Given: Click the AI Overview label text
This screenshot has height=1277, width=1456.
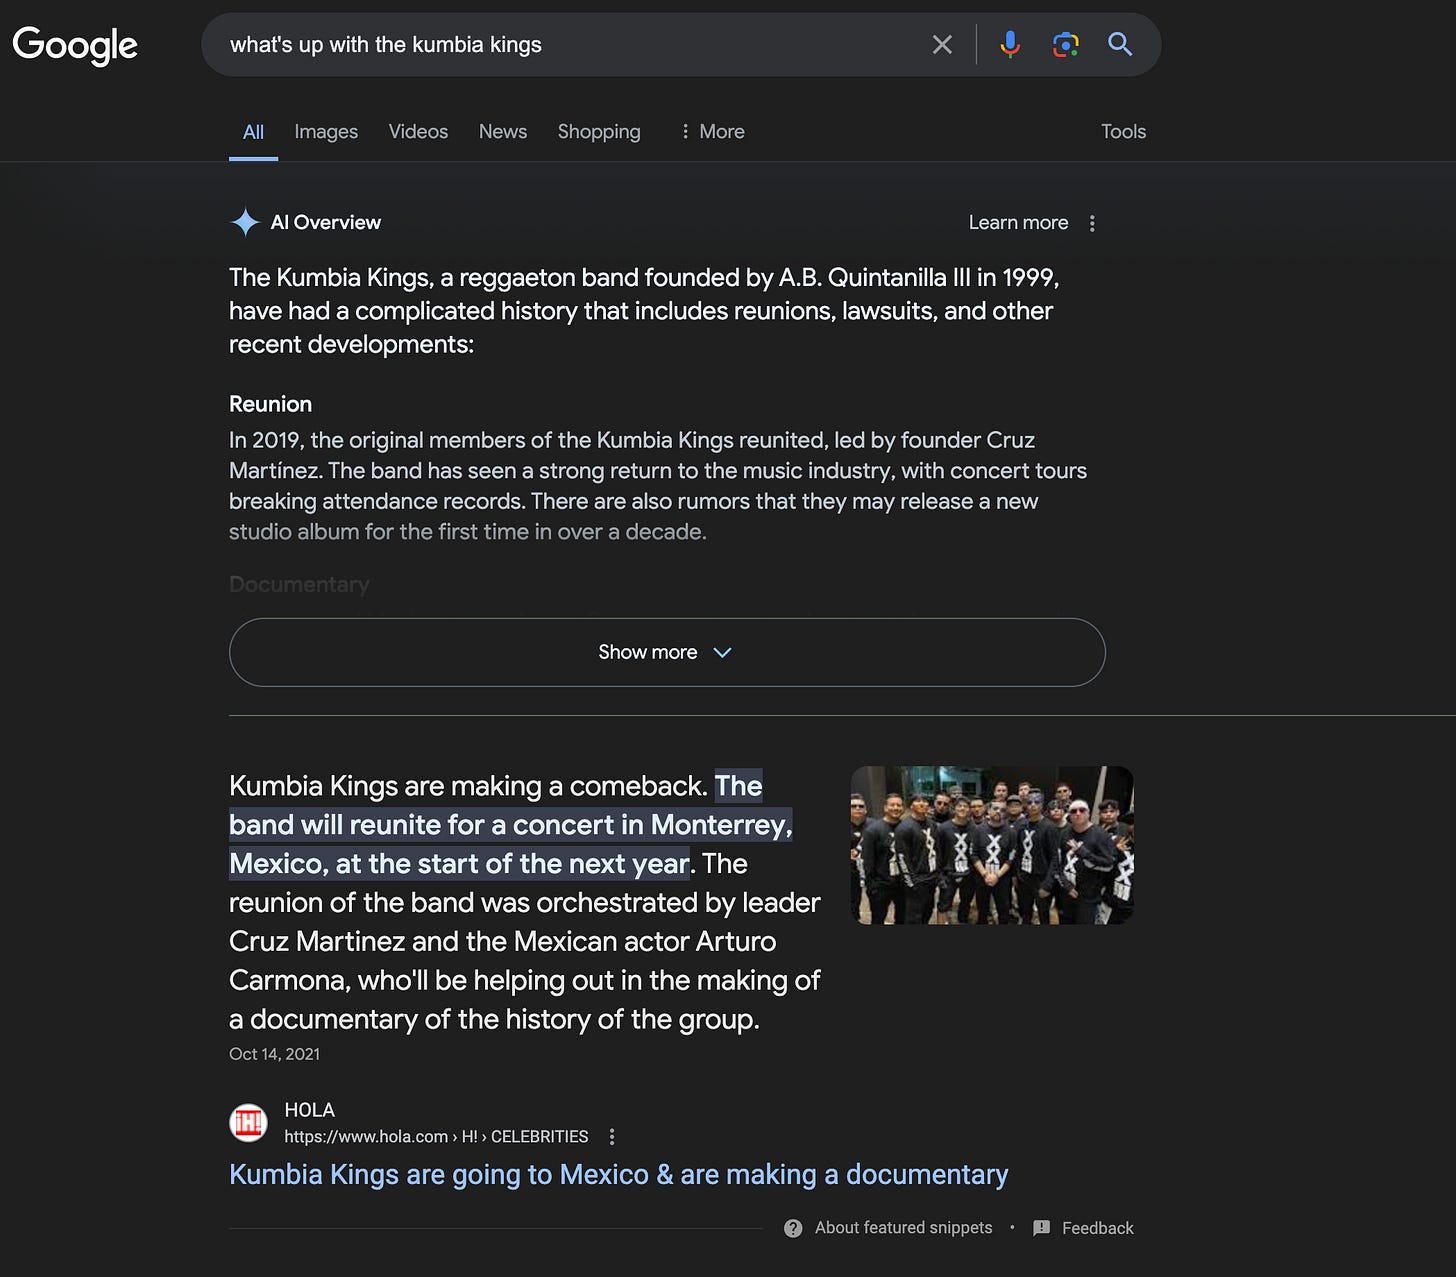Looking at the screenshot, I should [x=325, y=222].
